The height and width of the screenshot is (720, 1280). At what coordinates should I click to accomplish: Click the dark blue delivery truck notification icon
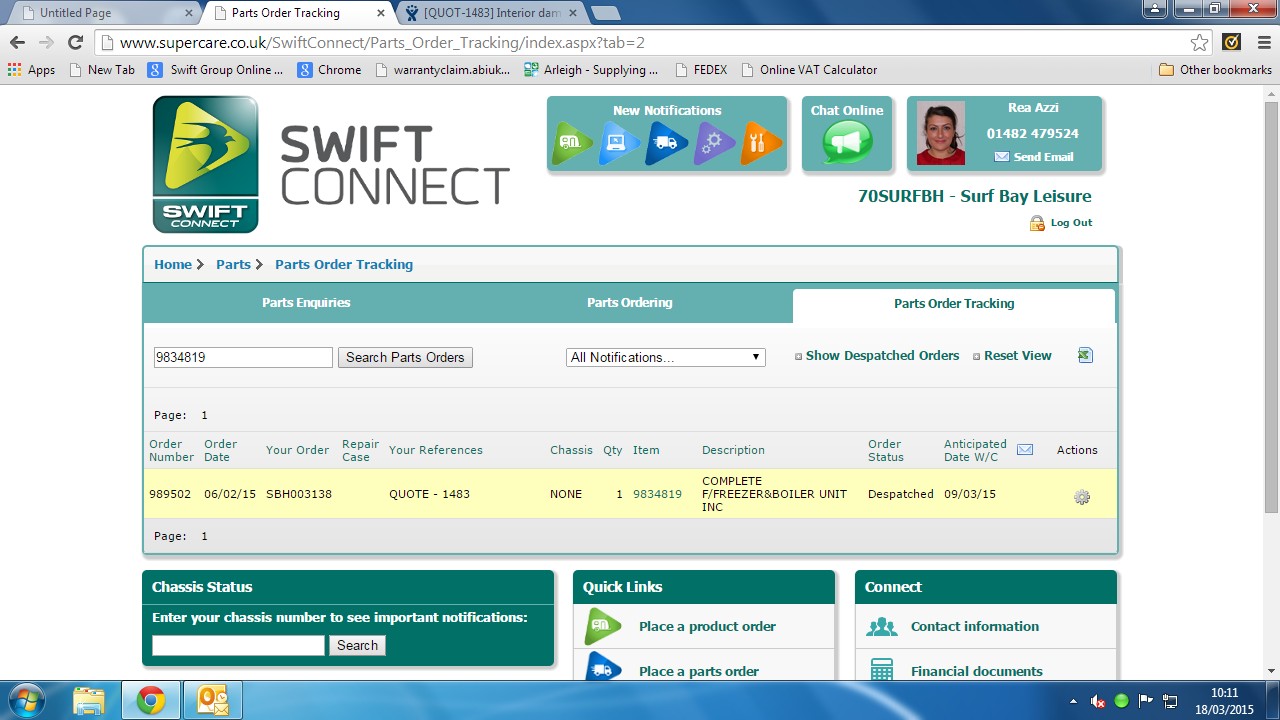click(666, 143)
